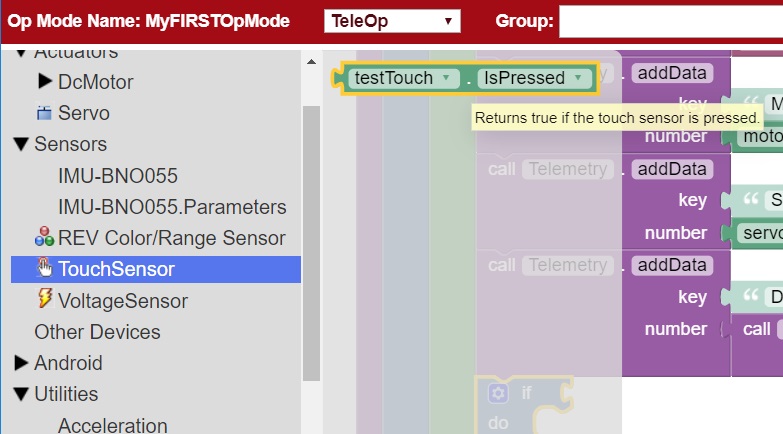
Task: Collapse the Utilities category
Action: pyautogui.click(x=21, y=394)
